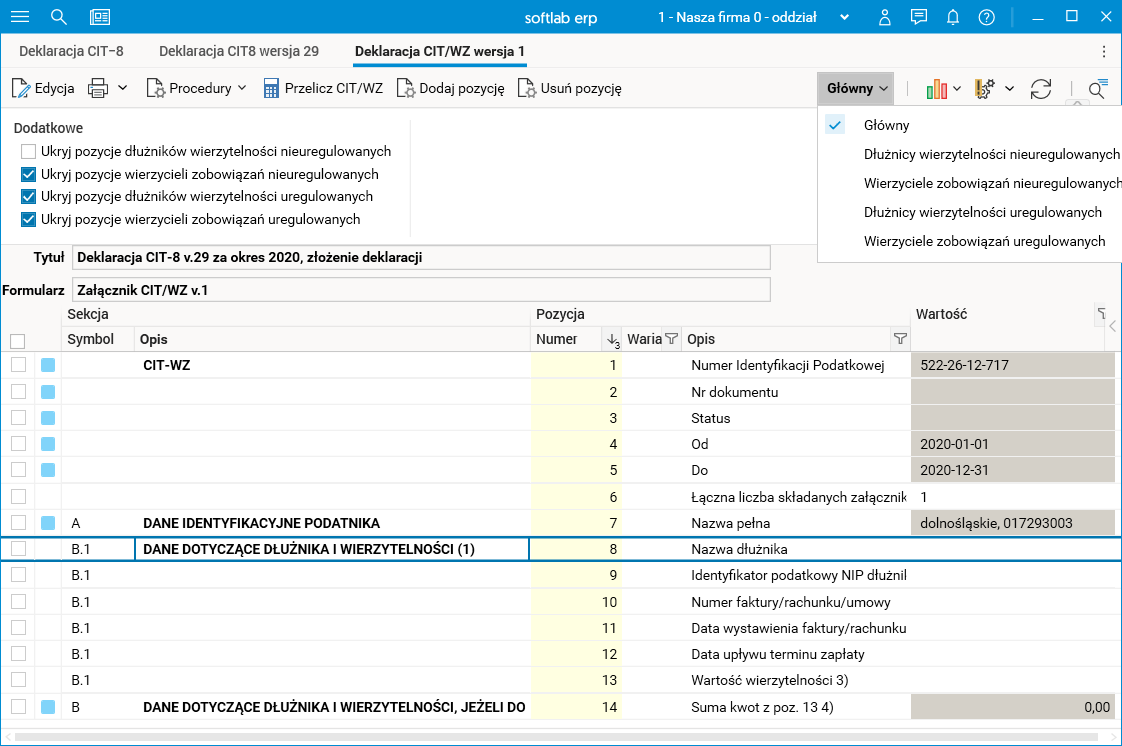
Task: Click the Przelicz CIT/WZ button
Action: (x=323, y=88)
